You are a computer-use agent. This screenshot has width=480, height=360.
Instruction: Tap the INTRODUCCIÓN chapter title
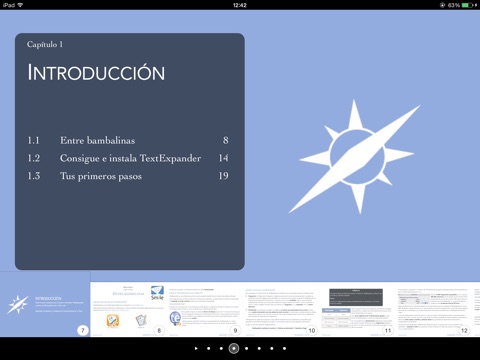pos(96,72)
